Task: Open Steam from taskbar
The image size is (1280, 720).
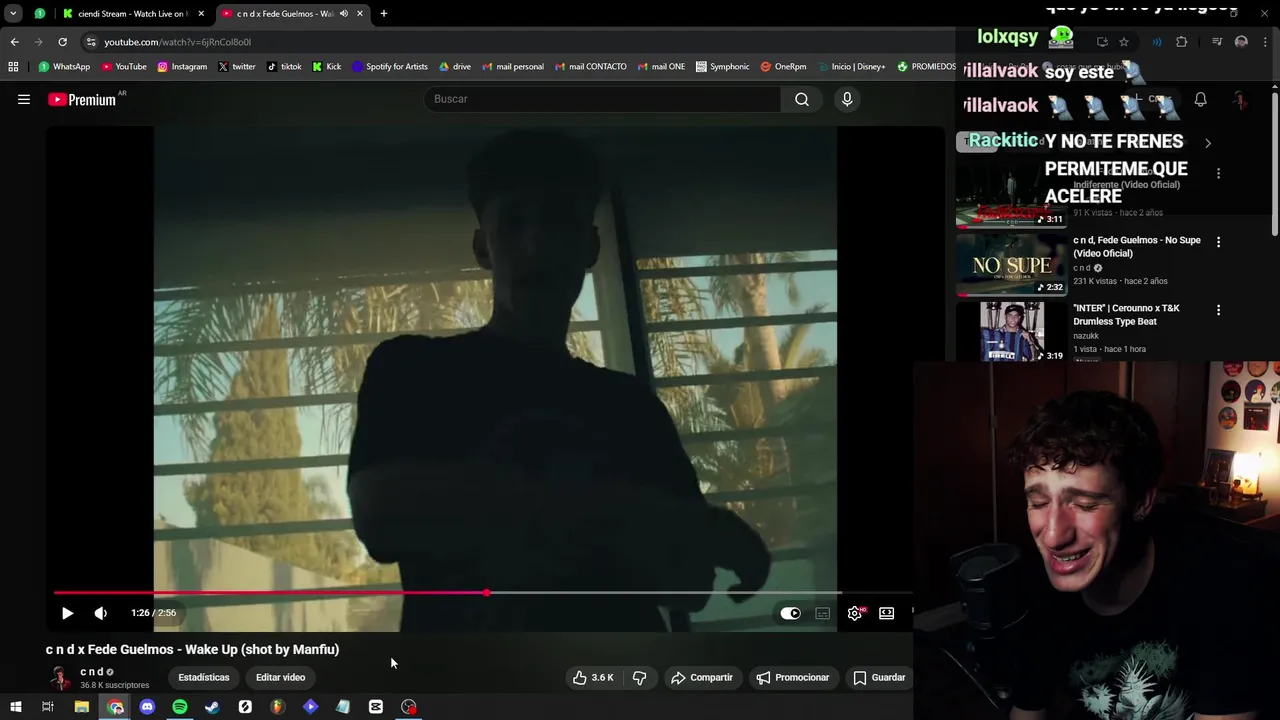Action: pyautogui.click(x=212, y=707)
